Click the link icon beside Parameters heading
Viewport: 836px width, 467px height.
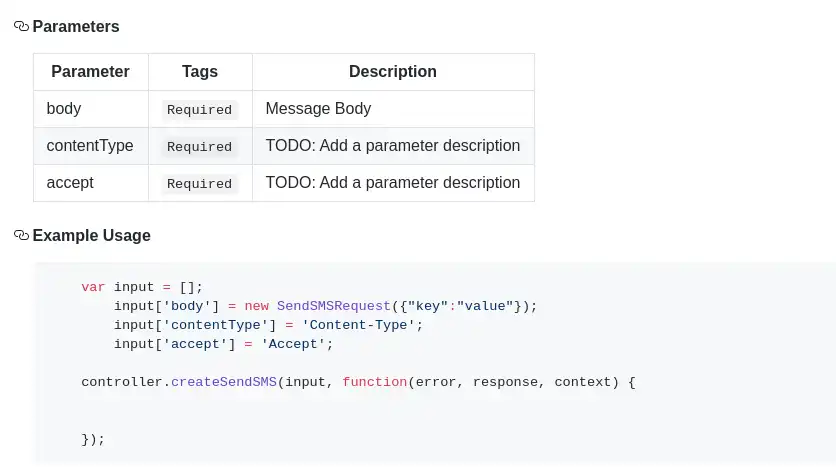click(x=21, y=27)
